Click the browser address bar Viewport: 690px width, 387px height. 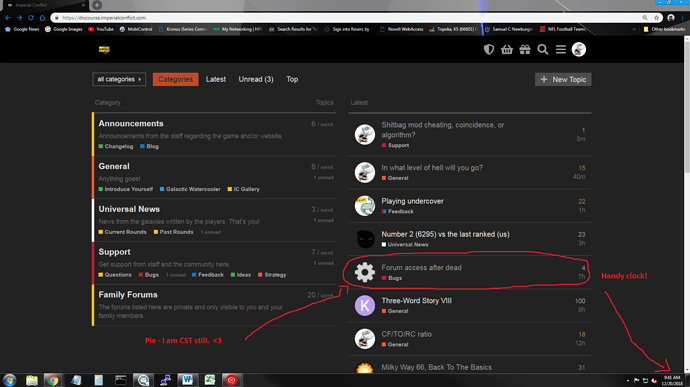pos(348,18)
